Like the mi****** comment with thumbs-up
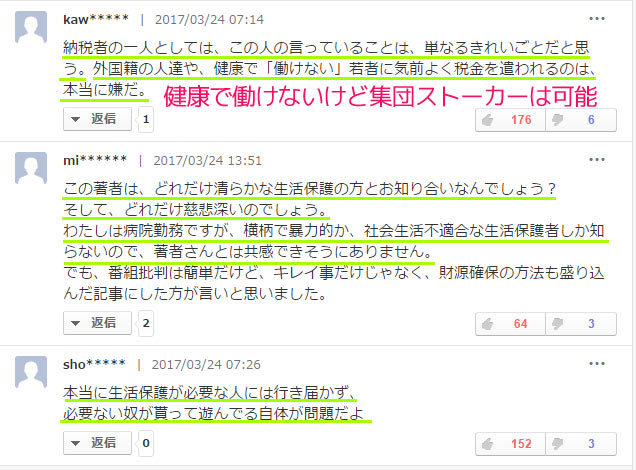Image resolution: width=636 pixels, height=470 pixels. 488,324
